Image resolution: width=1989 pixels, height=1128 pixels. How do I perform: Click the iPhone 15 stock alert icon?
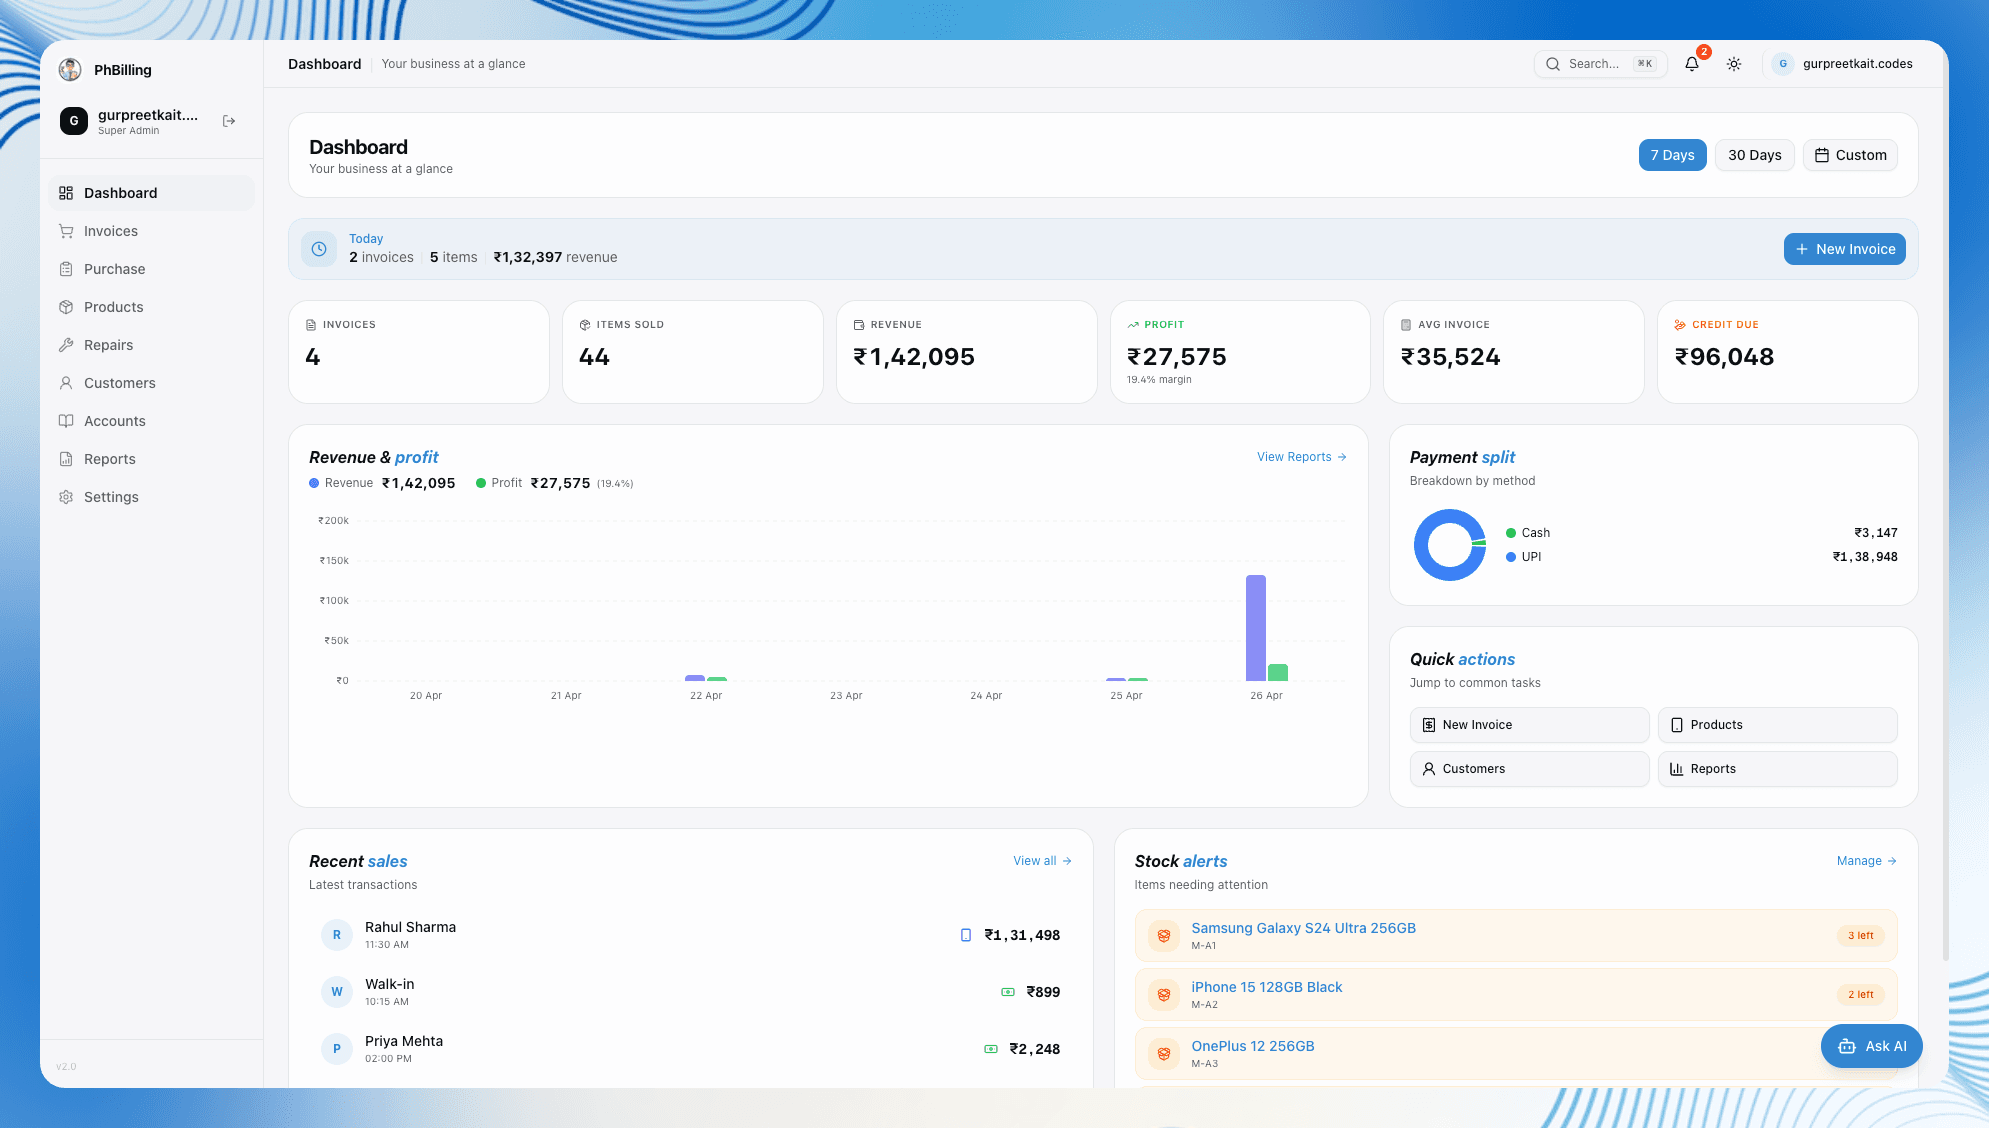(x=1164, y=995)
